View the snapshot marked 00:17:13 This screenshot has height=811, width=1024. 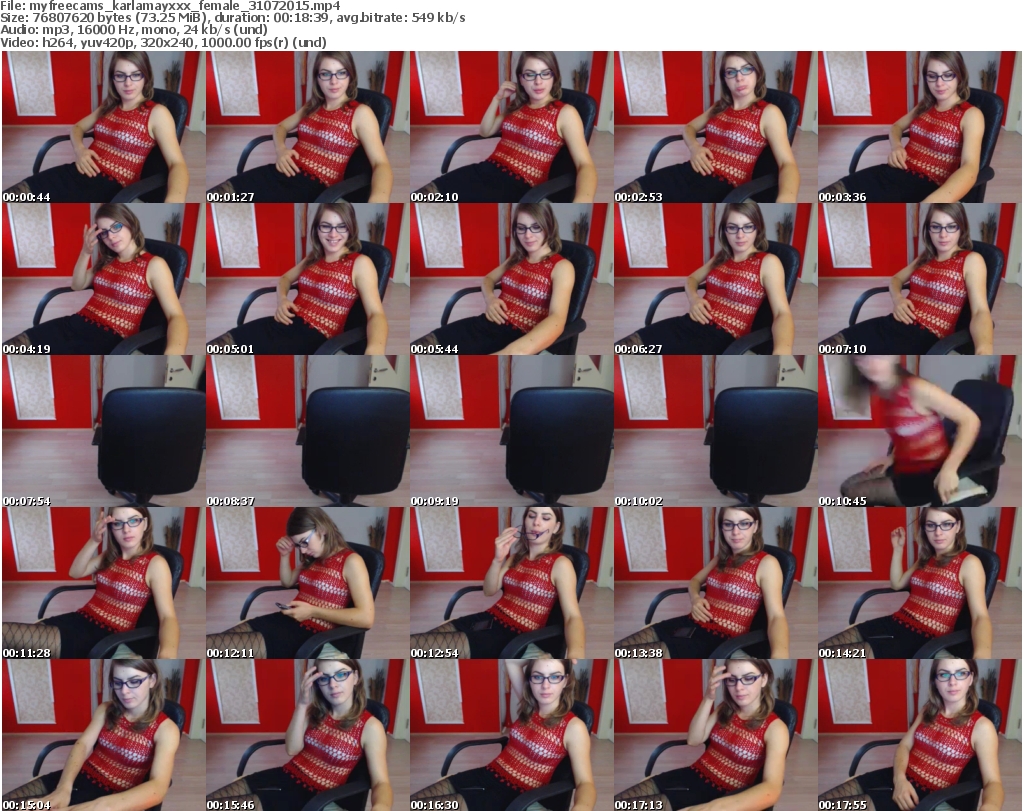coord(715,735)
